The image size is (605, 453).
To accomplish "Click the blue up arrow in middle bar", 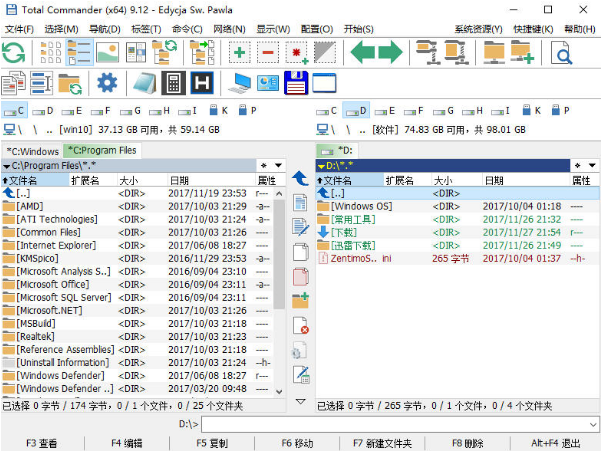I will pos(300,179).
